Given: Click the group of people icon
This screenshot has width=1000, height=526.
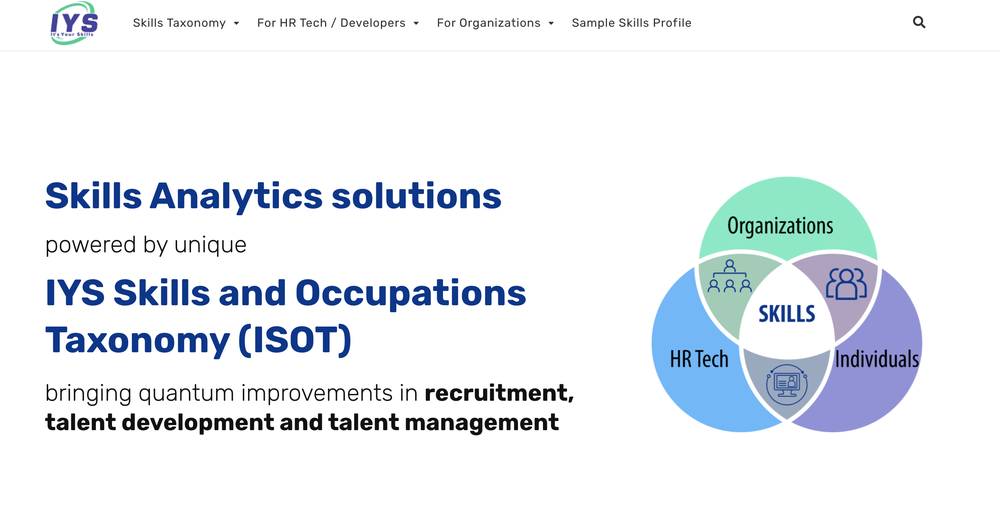Looking at the screenshot, I should pos(846,284).
